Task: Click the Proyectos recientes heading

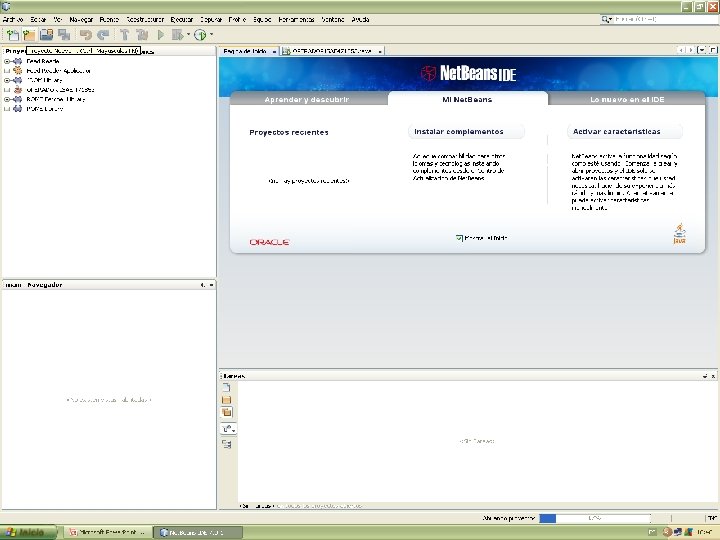Action: point(289,132)
